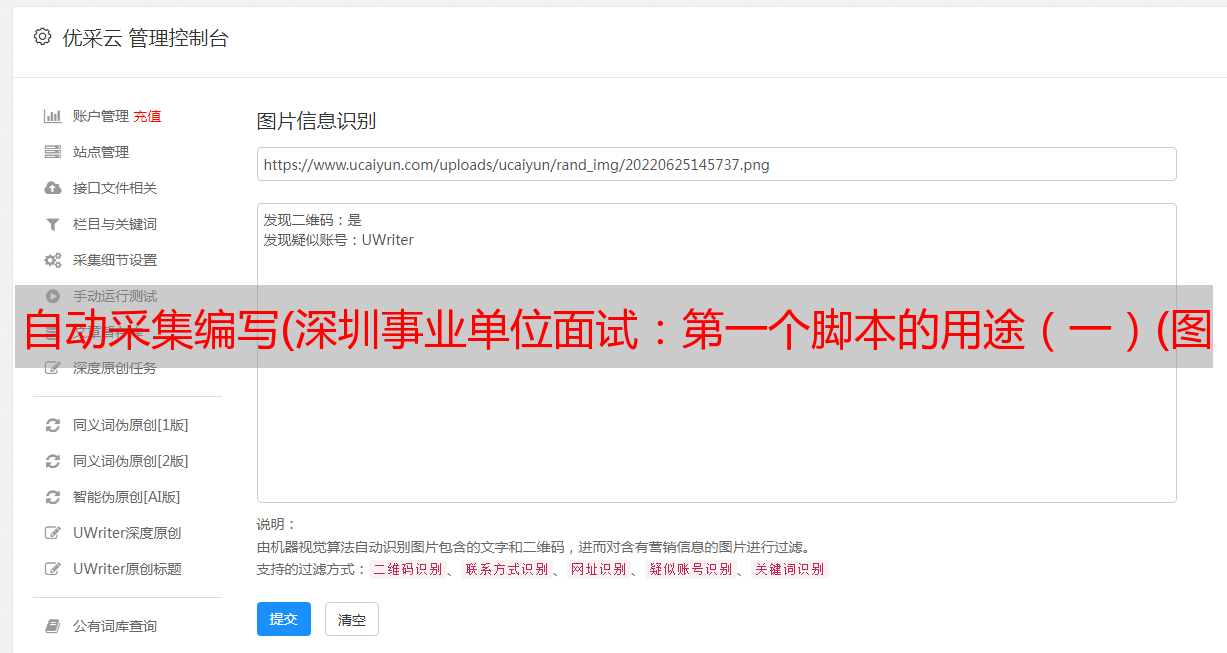The image size is (1227, 653).
Task: Click the red 充值 link
Action: 147,116
